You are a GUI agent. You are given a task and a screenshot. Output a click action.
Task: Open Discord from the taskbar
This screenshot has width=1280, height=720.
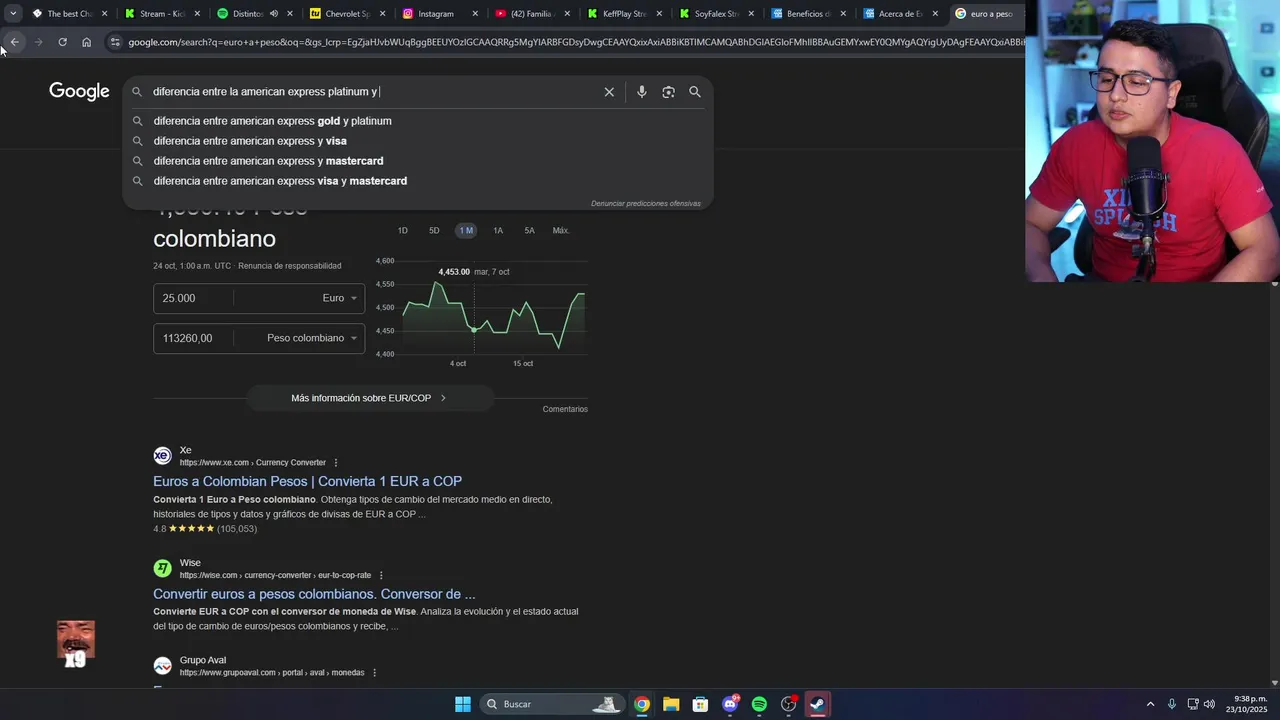[730, 704]
